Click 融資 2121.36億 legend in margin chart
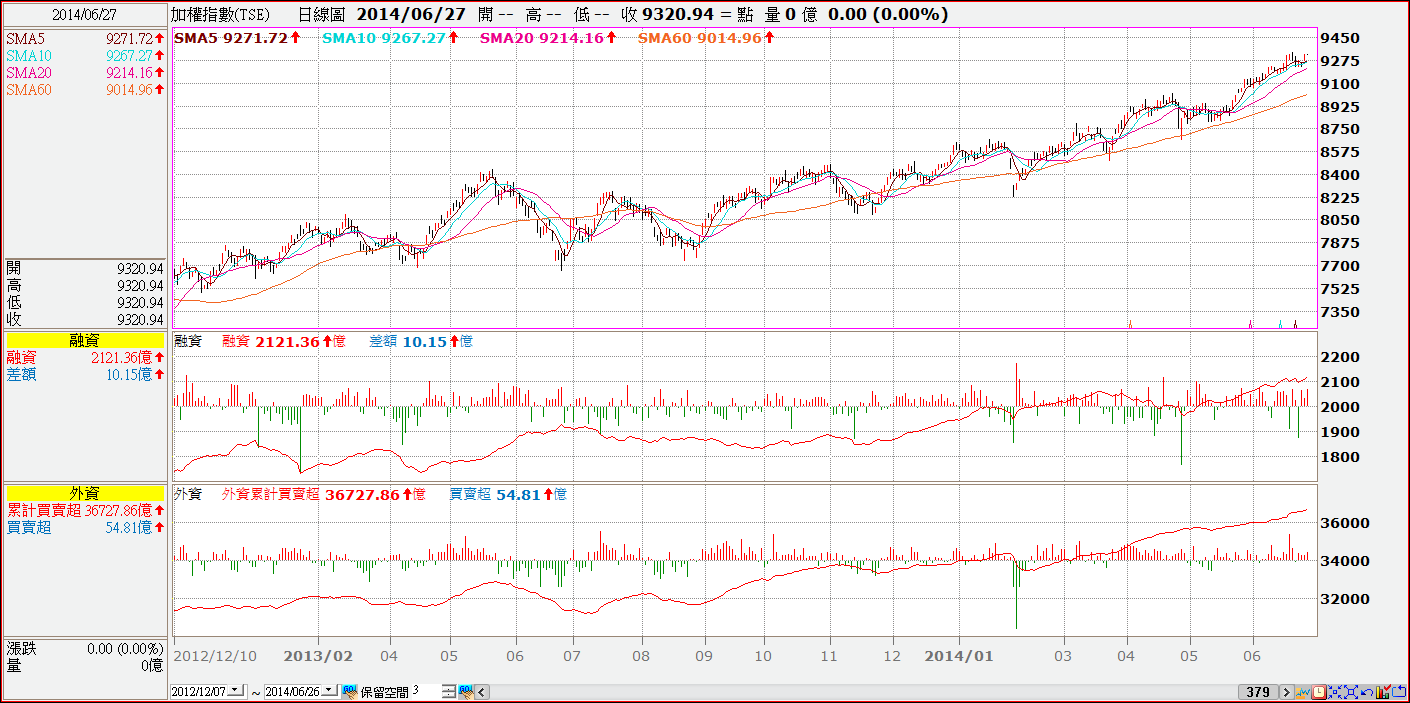 (283, 342)
